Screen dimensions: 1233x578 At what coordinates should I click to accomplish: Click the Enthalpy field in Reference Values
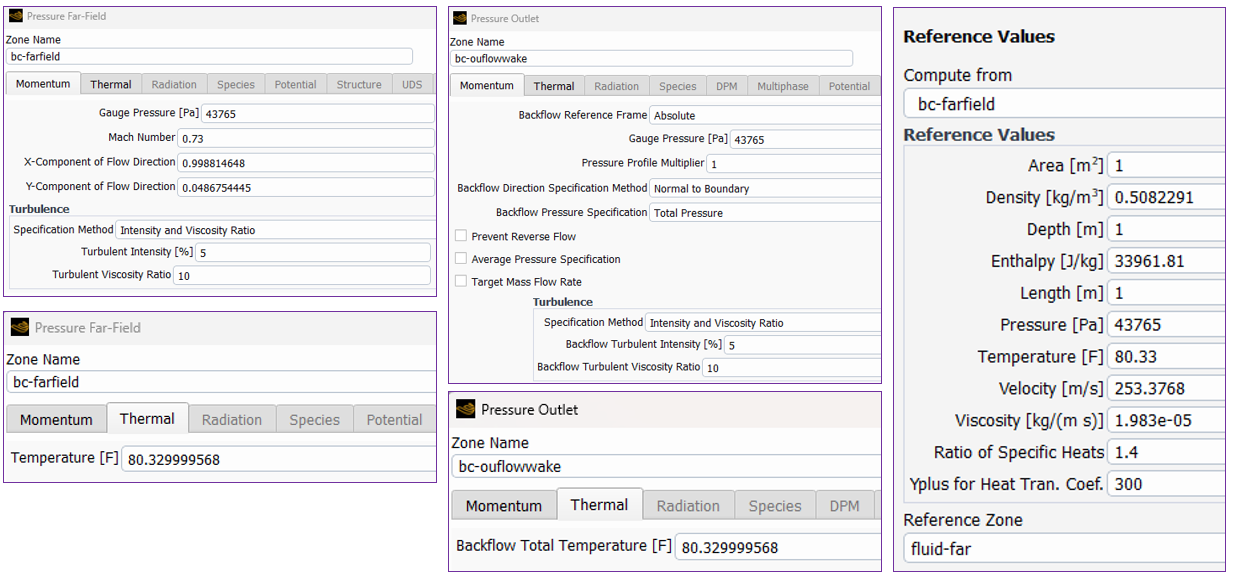tap(1166, 262)
